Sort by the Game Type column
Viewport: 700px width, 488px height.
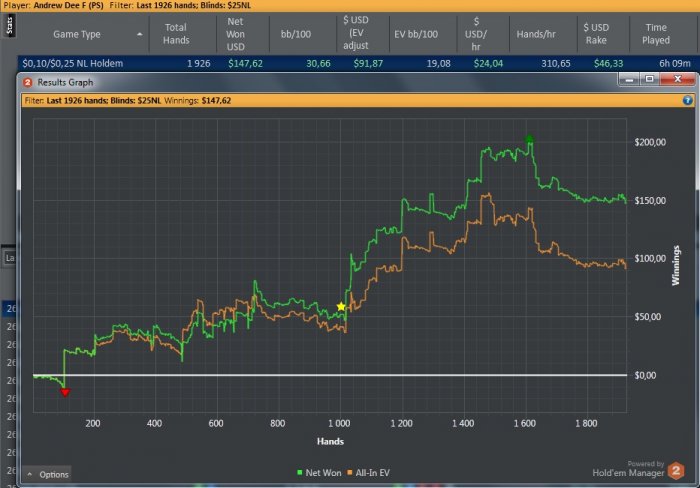pos(80,33)
